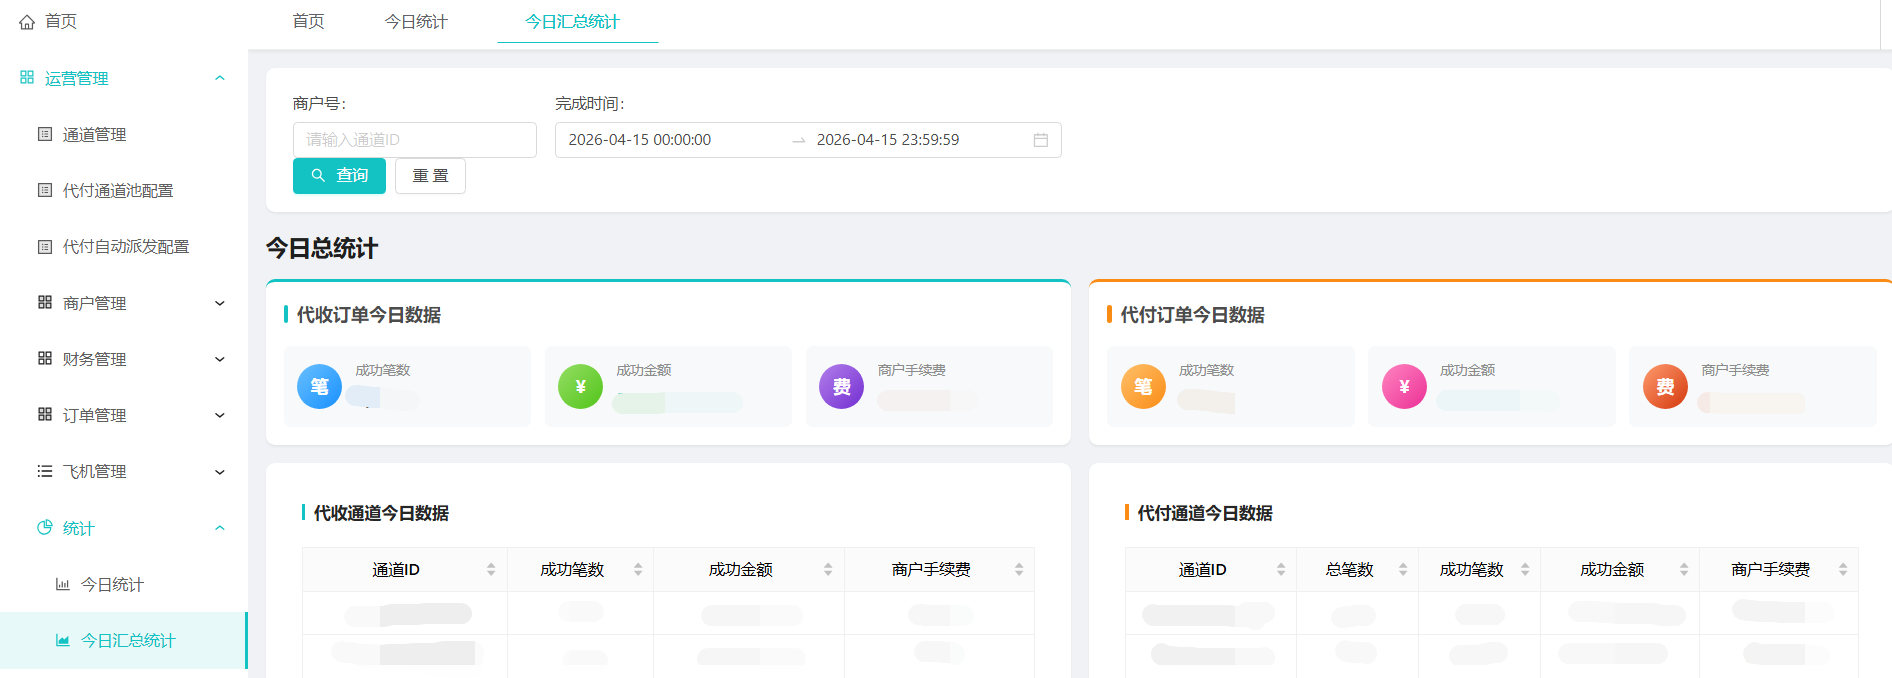
Task: Click the 运营管理 grid icon
Action: point(27,77)
